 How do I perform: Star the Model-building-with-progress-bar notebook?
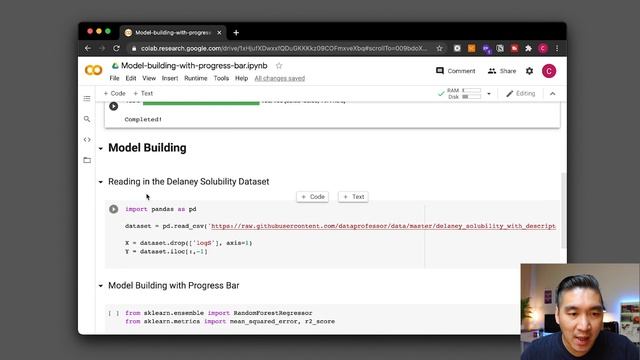click(x=279, y=66)
